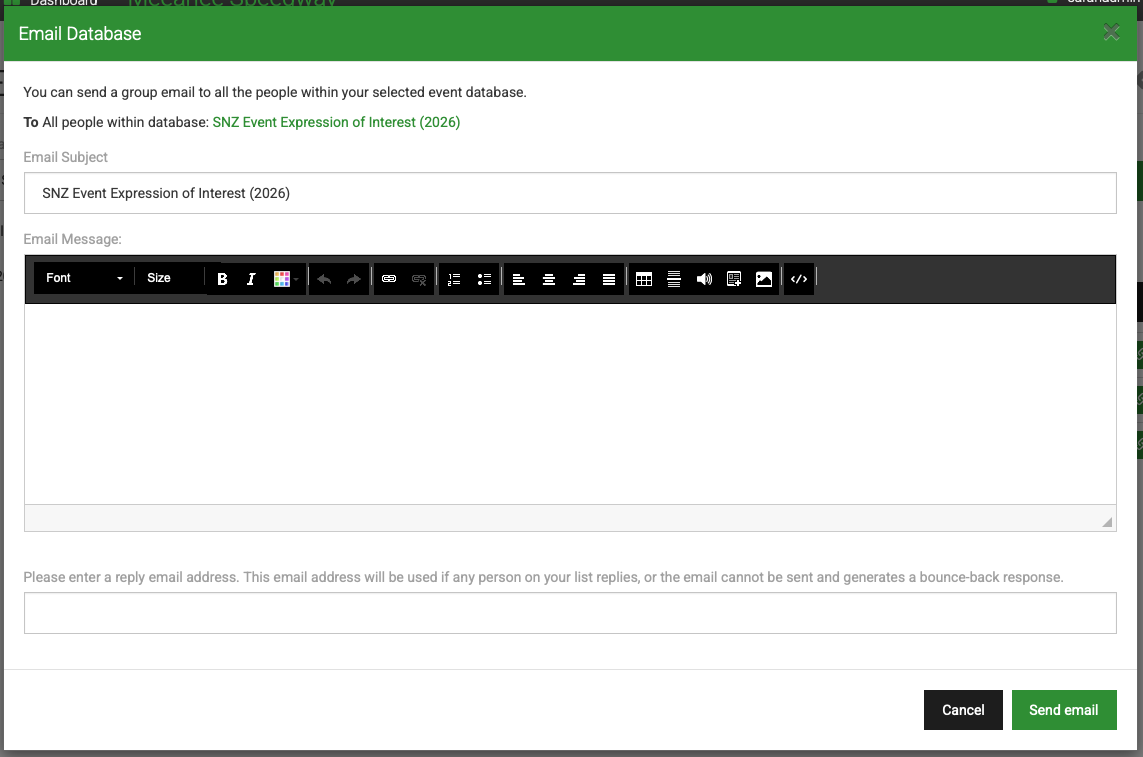Click the Email Subject input field

coord(570,193)
